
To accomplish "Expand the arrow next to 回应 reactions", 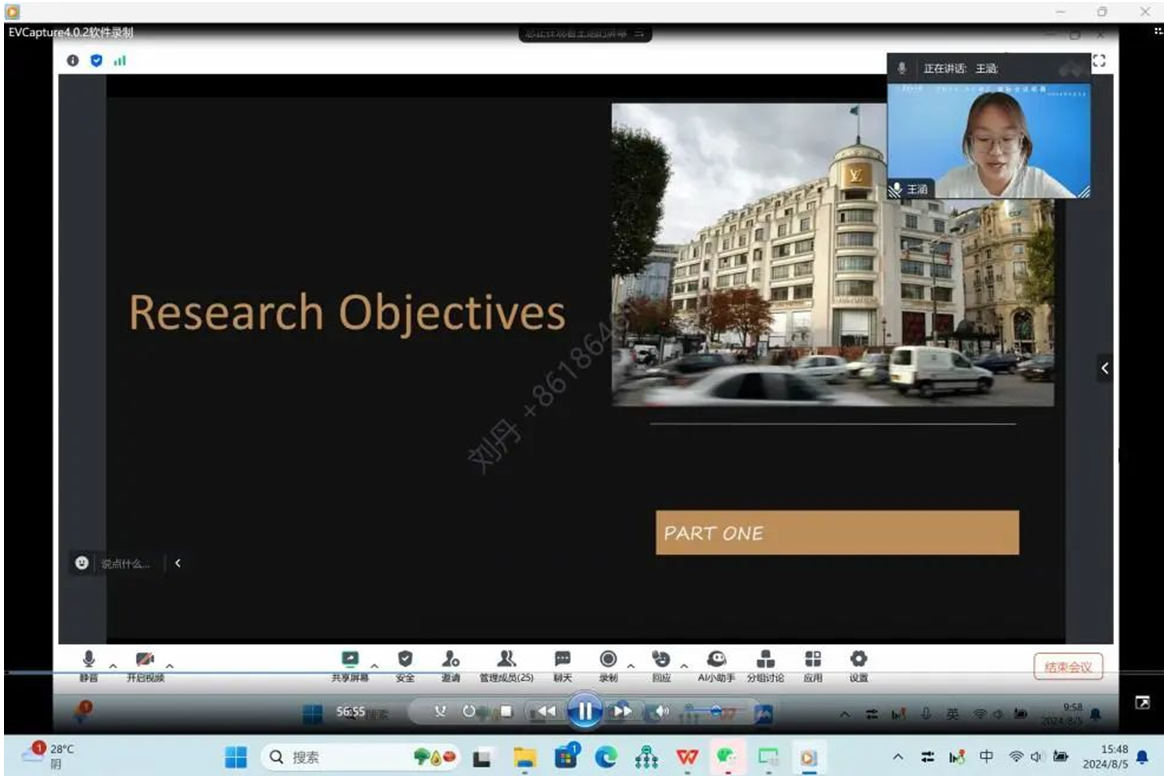I will pyautogui.click(x=685, y=665).
